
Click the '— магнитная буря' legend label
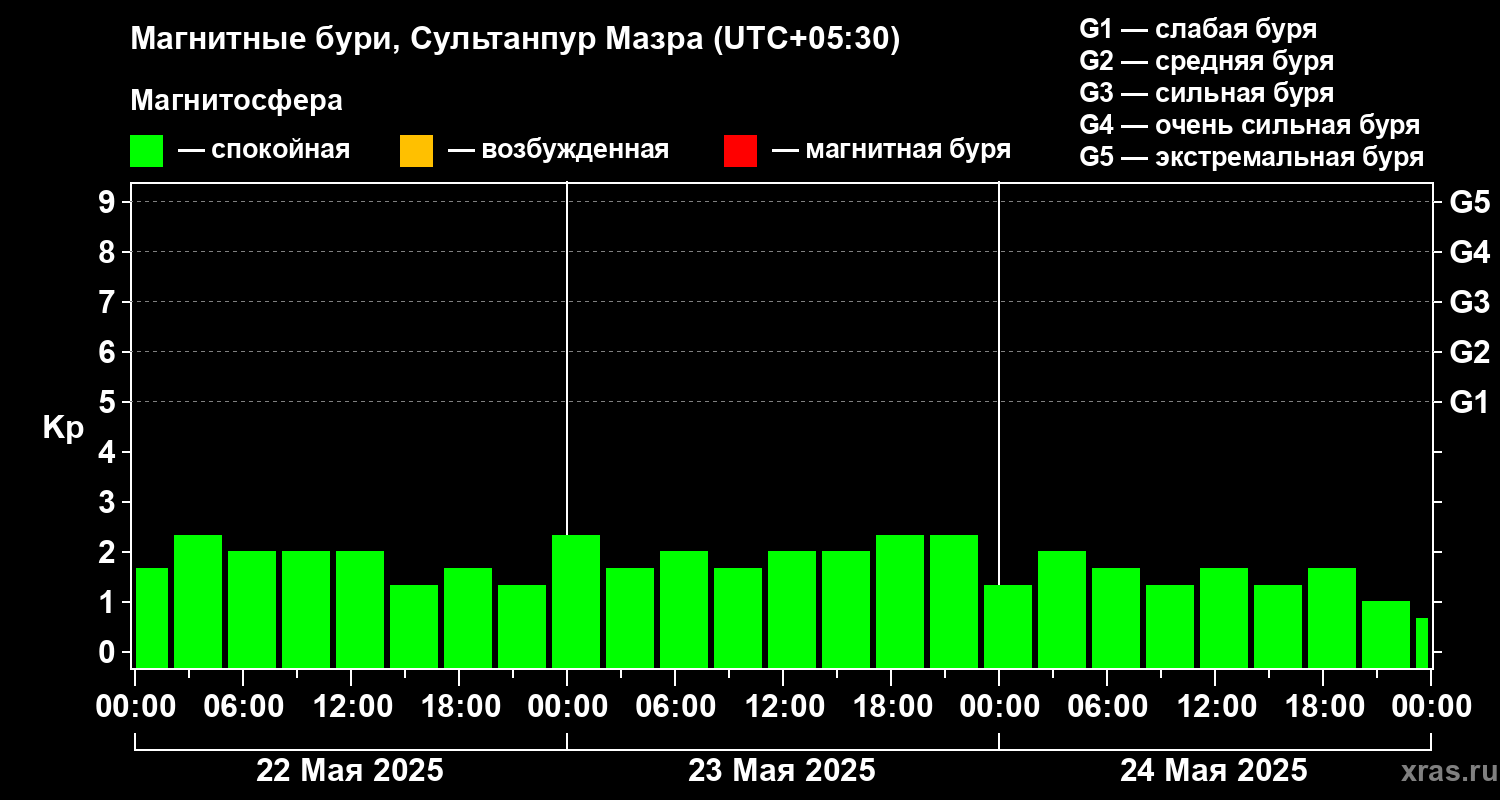891,151
